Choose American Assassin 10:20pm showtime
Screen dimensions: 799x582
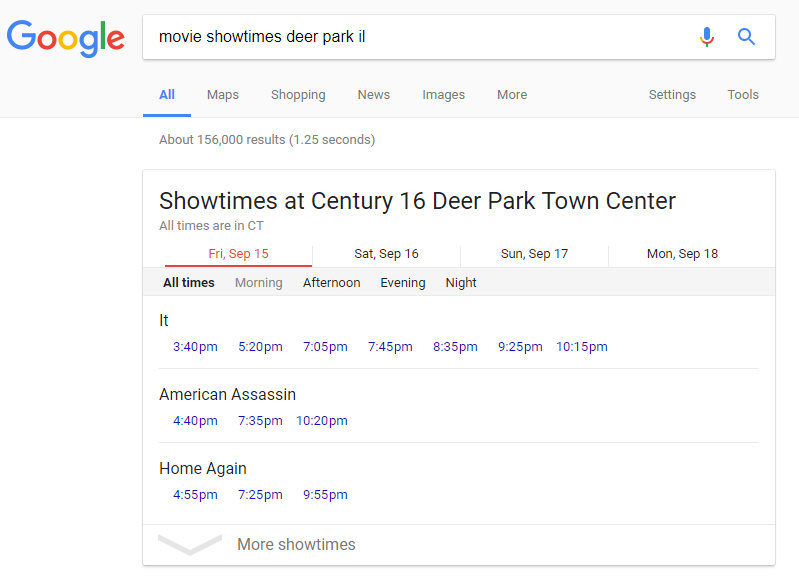point(322,421)
